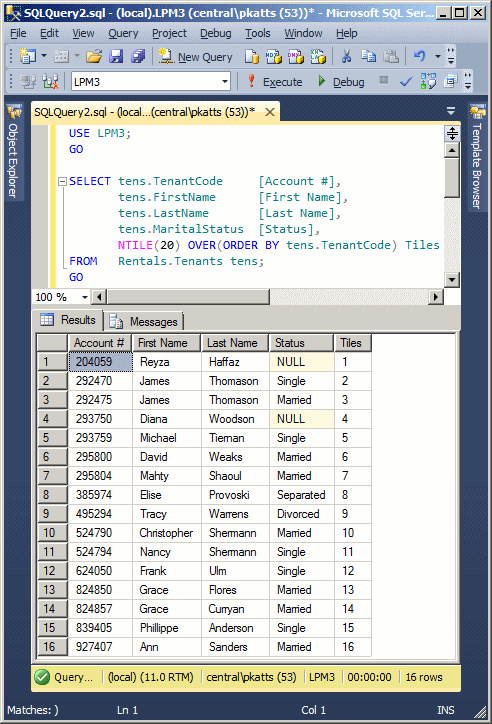This screenshot has width=492, height=724.
Task: Select the 204059 account cell
Action: tap(101, 362)
